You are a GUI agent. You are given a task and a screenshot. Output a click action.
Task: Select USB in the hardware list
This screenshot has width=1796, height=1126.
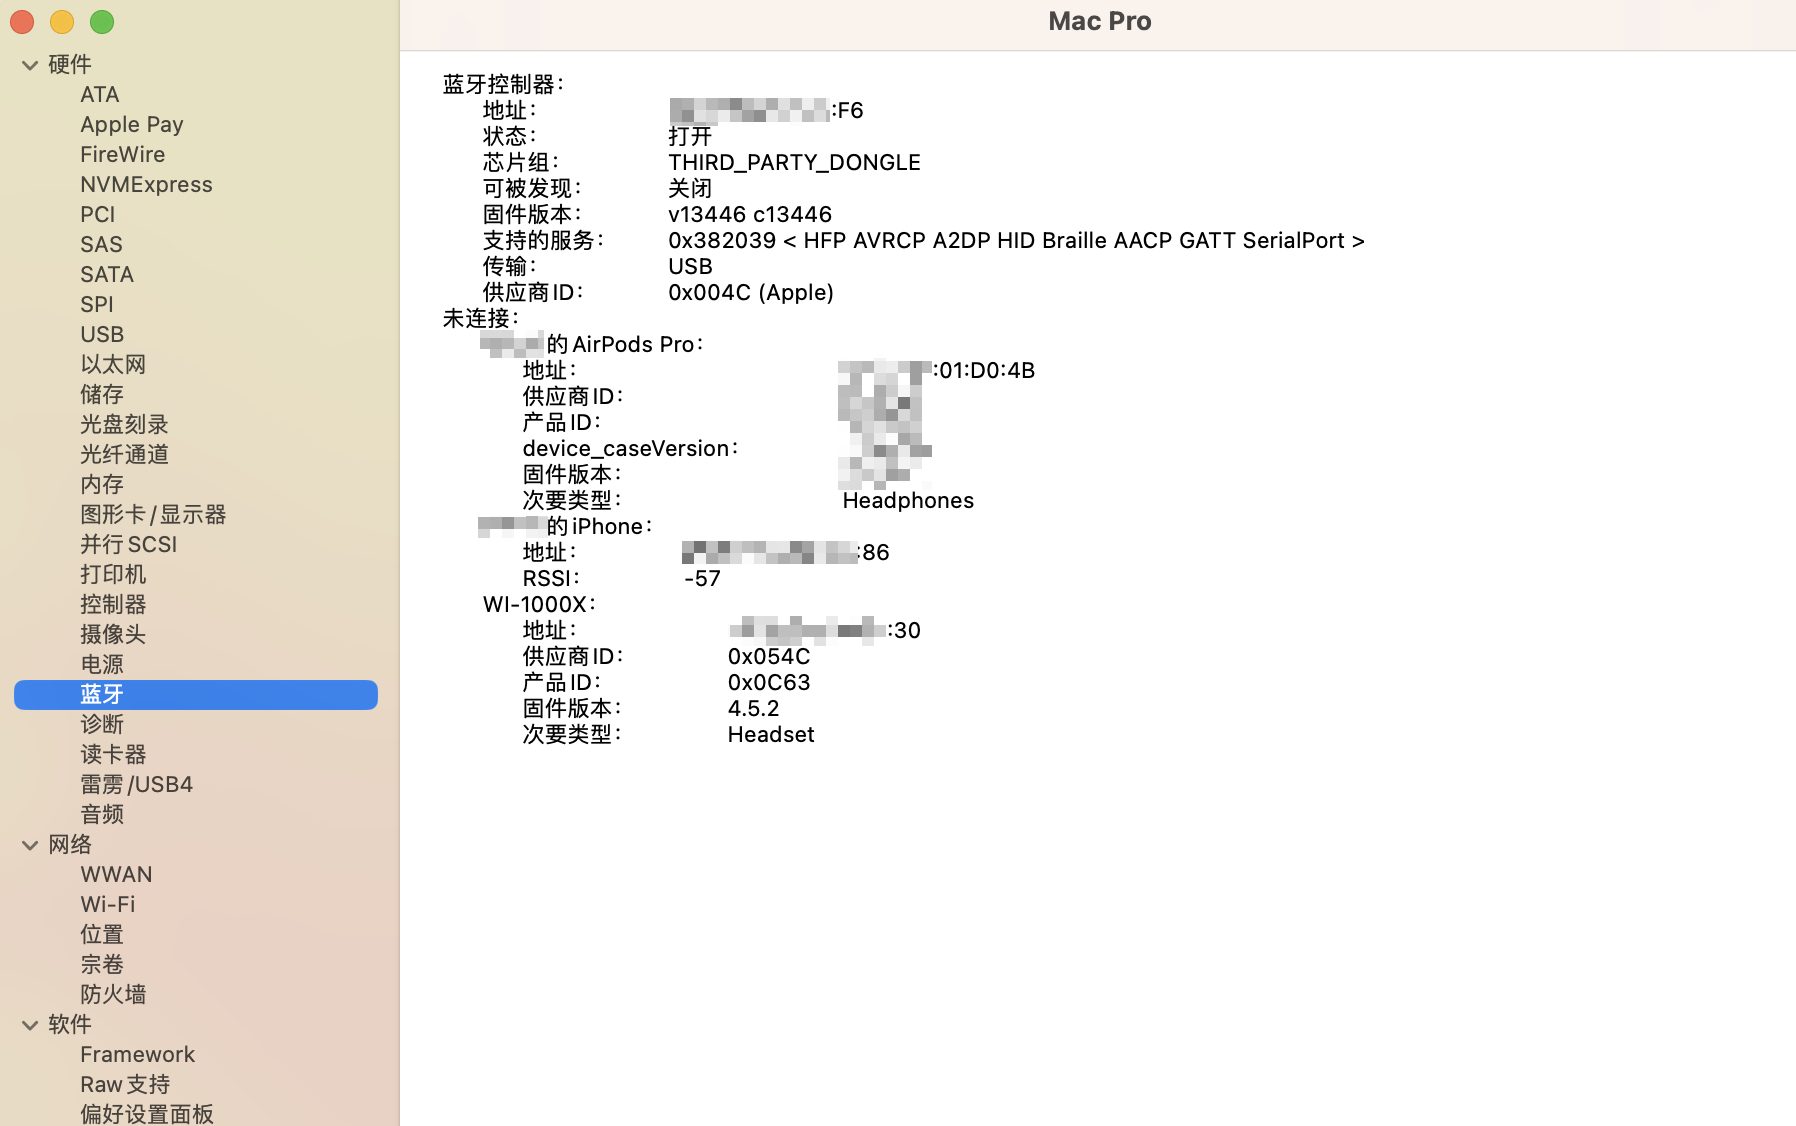[102, 334]
